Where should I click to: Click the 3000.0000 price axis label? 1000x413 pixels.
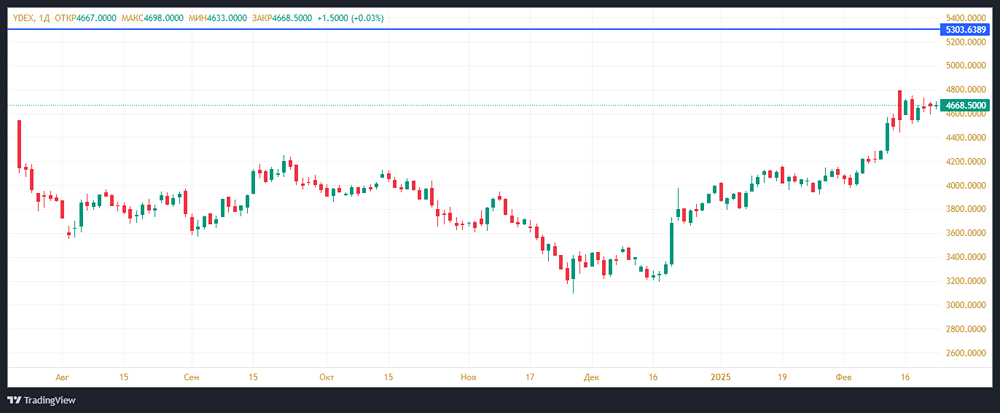click(x=967, y=305)
